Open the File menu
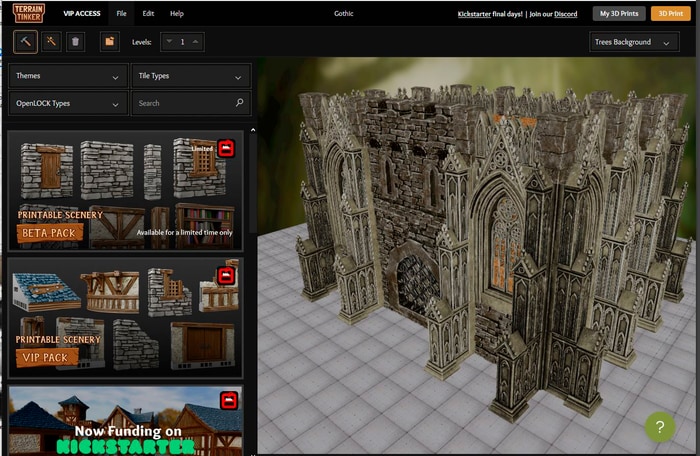 coord(121,14)
